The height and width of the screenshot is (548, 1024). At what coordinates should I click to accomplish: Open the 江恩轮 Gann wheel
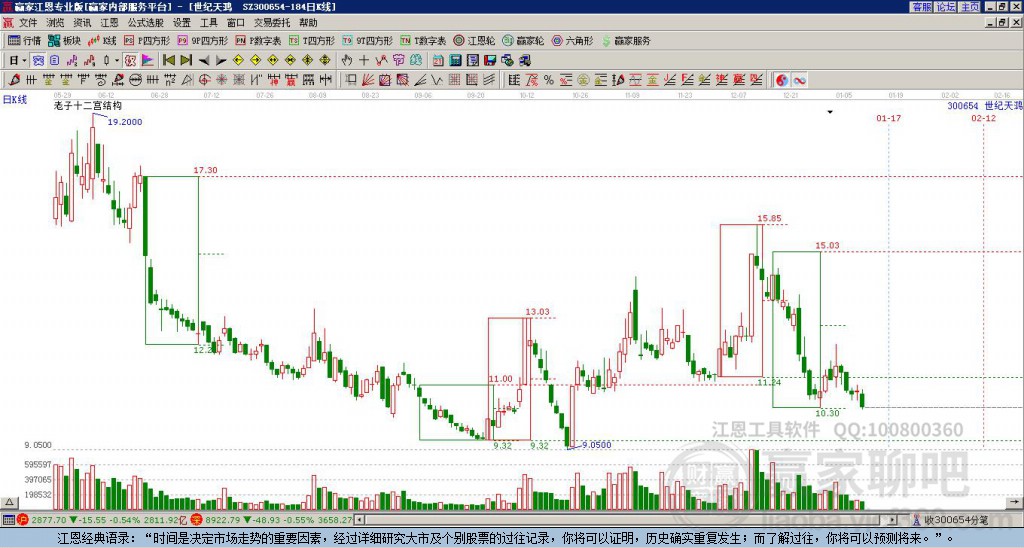(474, 40)
